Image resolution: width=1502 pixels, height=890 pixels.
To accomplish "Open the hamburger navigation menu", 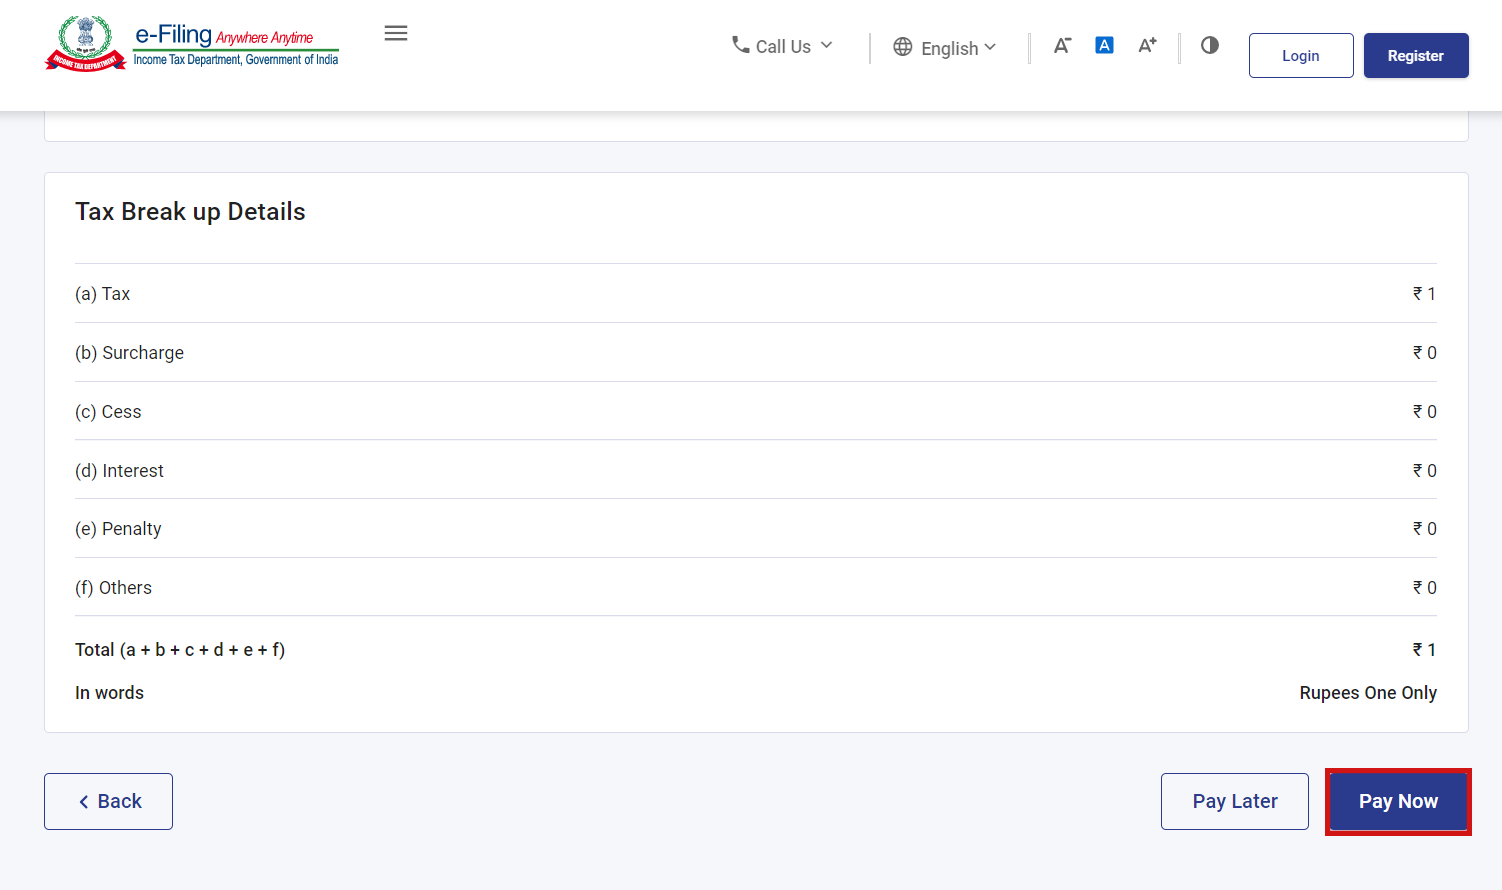I will point(396,33).
